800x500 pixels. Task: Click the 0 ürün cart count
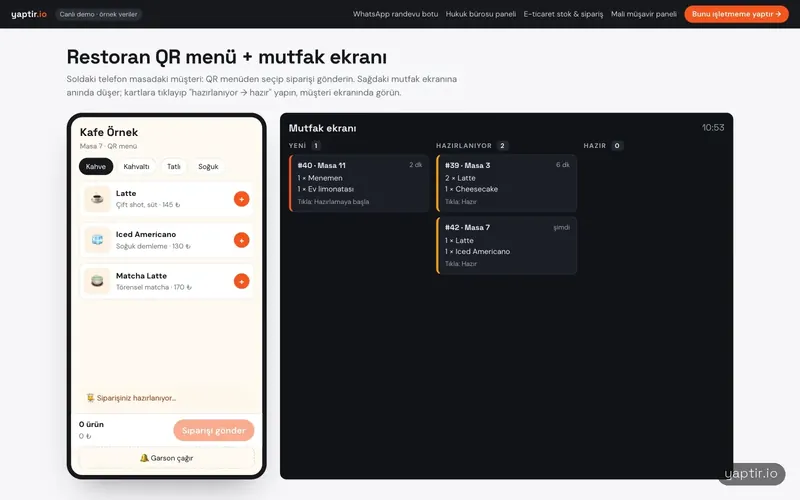tap(91, 424)
